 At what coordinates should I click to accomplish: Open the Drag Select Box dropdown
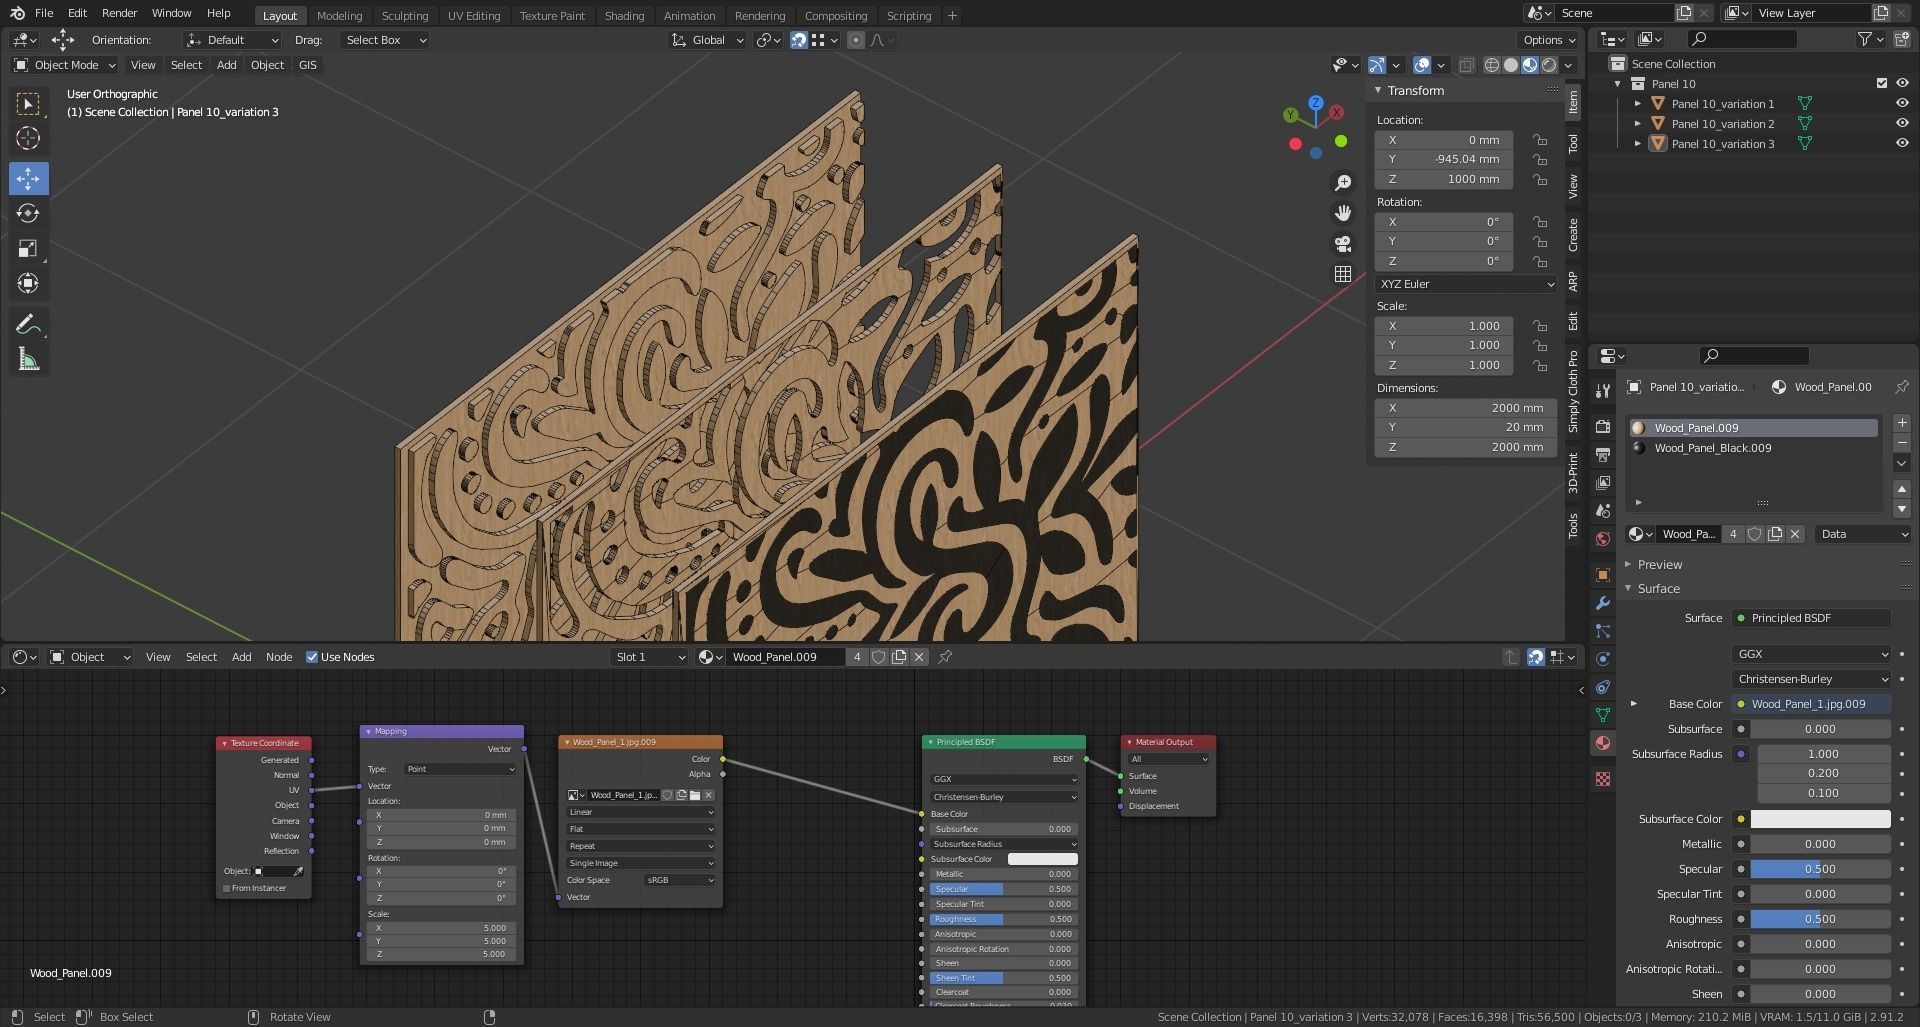(x=385, y=40)
